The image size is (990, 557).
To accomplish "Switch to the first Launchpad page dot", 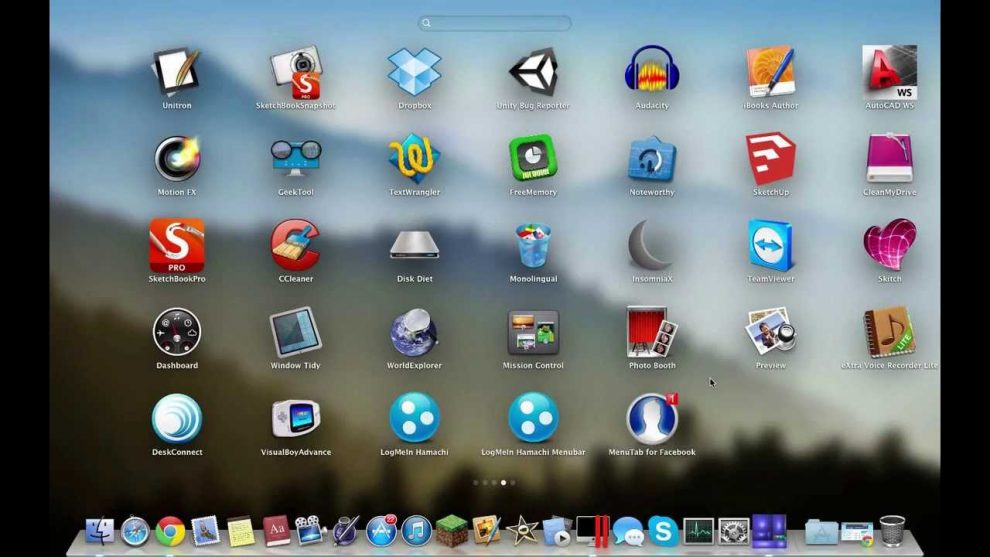I will click(476, 483).
